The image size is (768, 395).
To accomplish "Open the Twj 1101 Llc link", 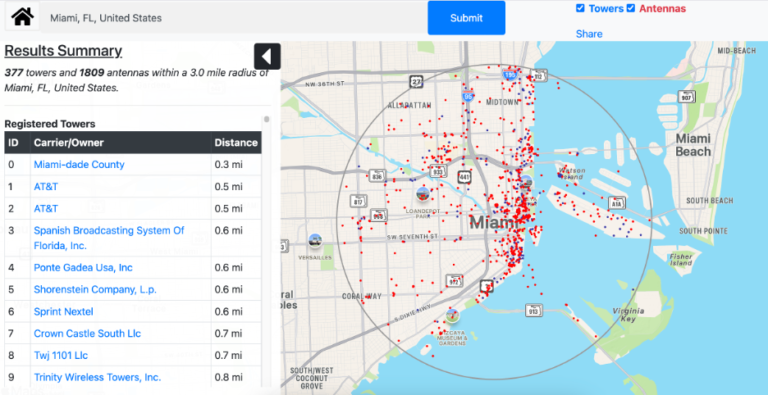I will (x=61, y=355).
